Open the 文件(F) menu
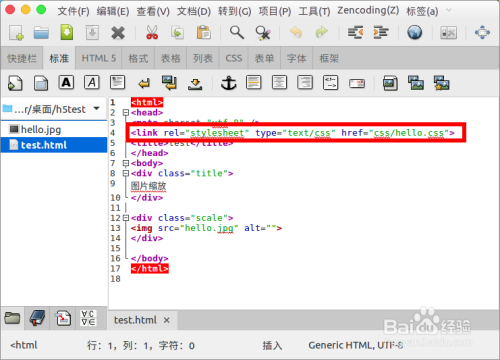This screenshot has height=360, width=500. (x=73, y=11)
